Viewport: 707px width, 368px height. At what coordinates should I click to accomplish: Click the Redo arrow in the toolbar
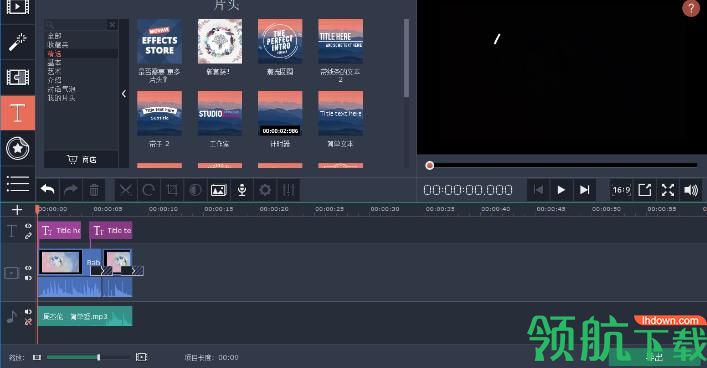point(71,190)
